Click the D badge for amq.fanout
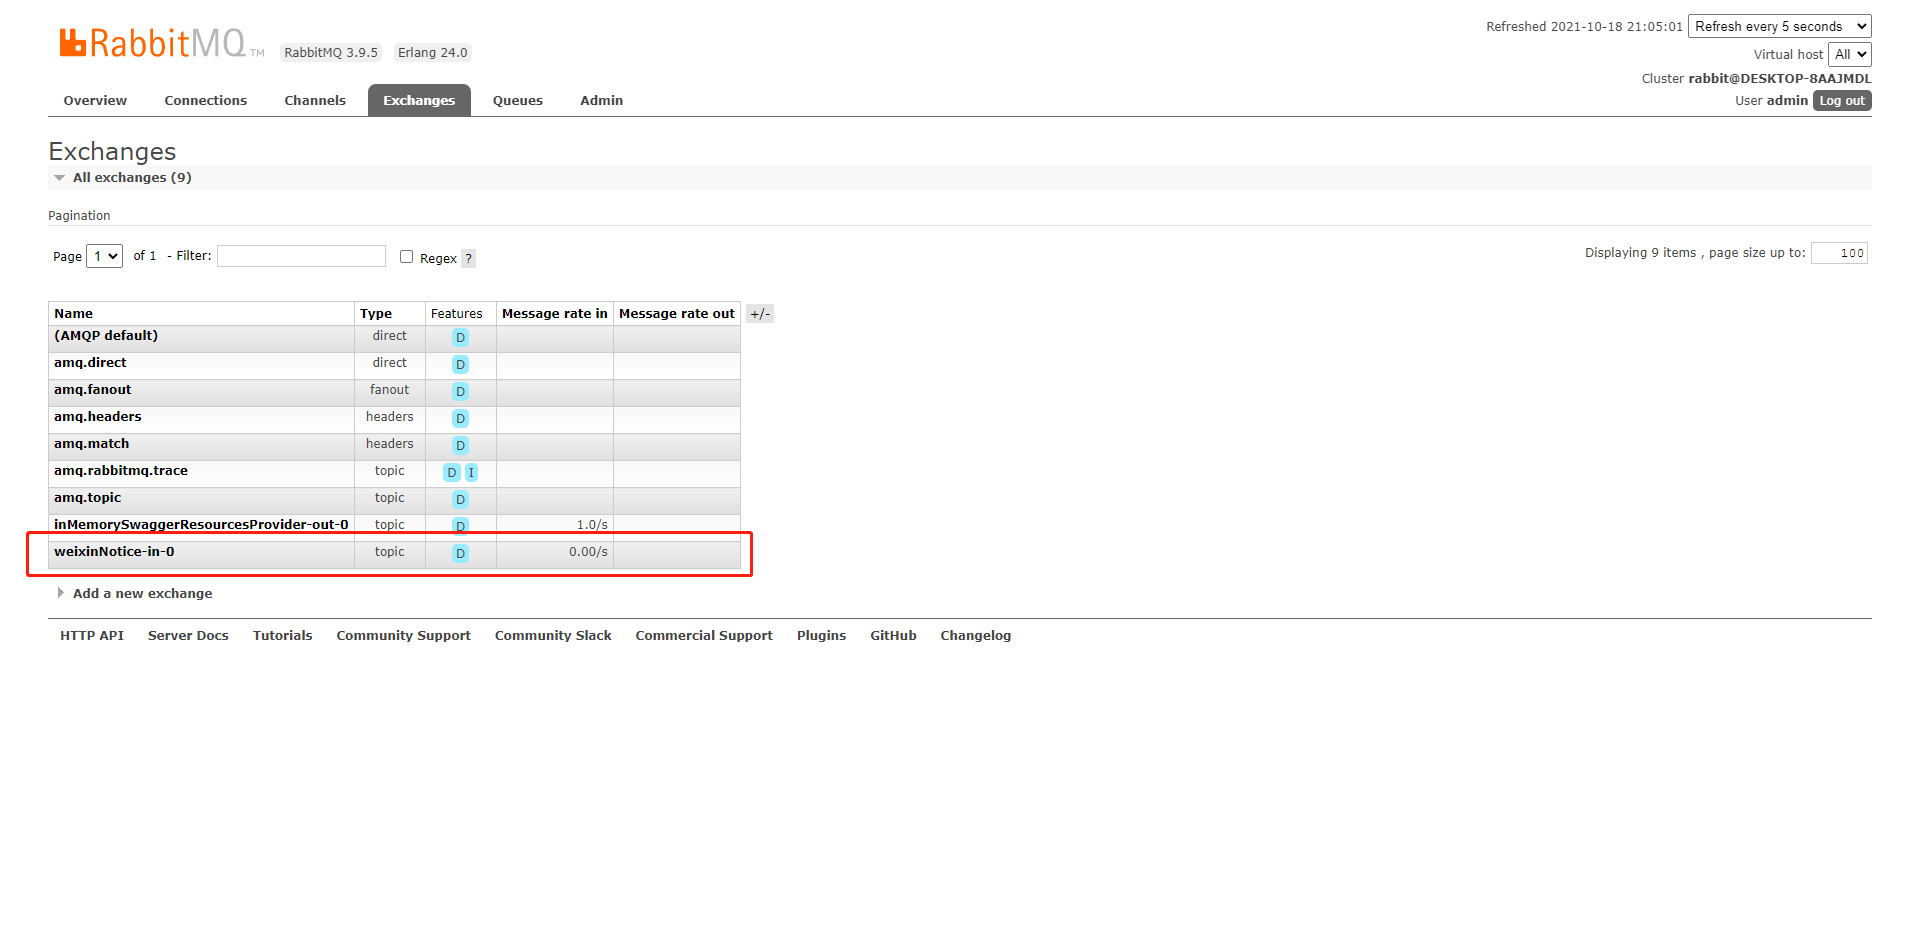The width and height of the screenshot is (1920, 936). 460,392
